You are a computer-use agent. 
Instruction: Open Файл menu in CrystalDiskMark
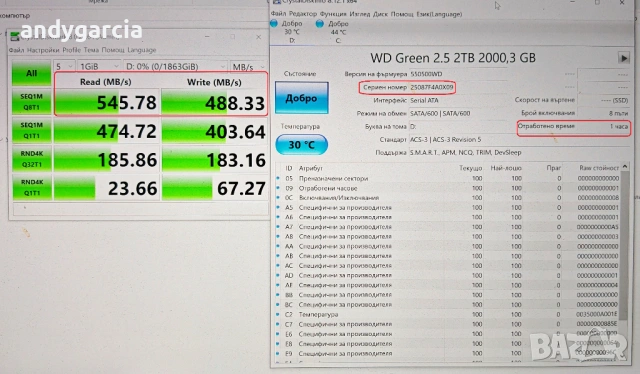tap(16, 50)
